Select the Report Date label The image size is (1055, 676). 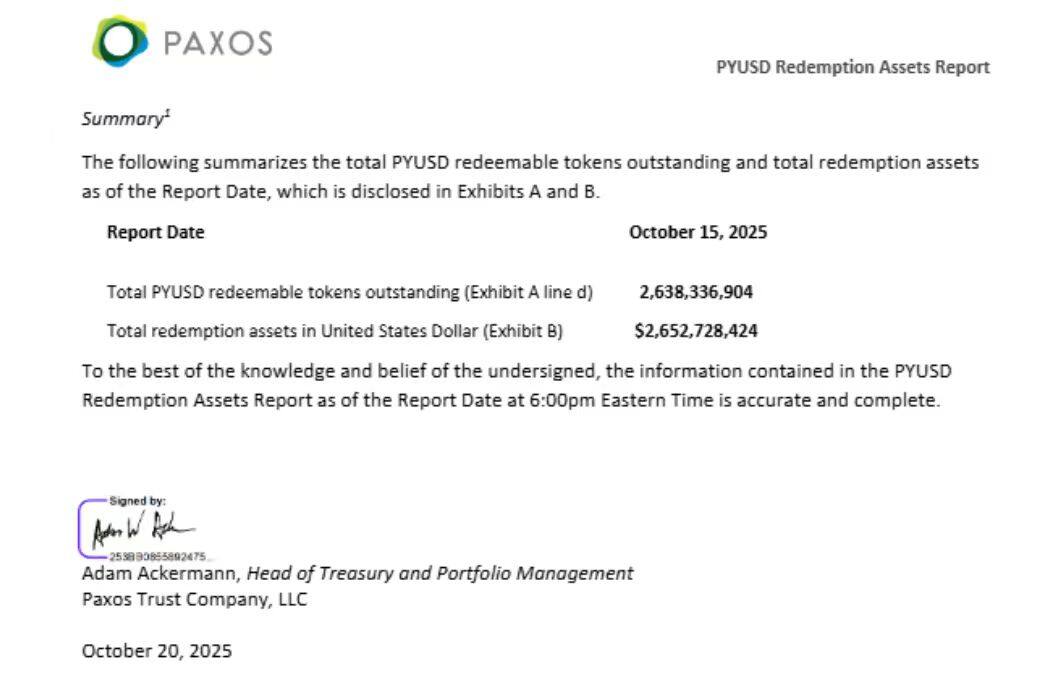155,232
